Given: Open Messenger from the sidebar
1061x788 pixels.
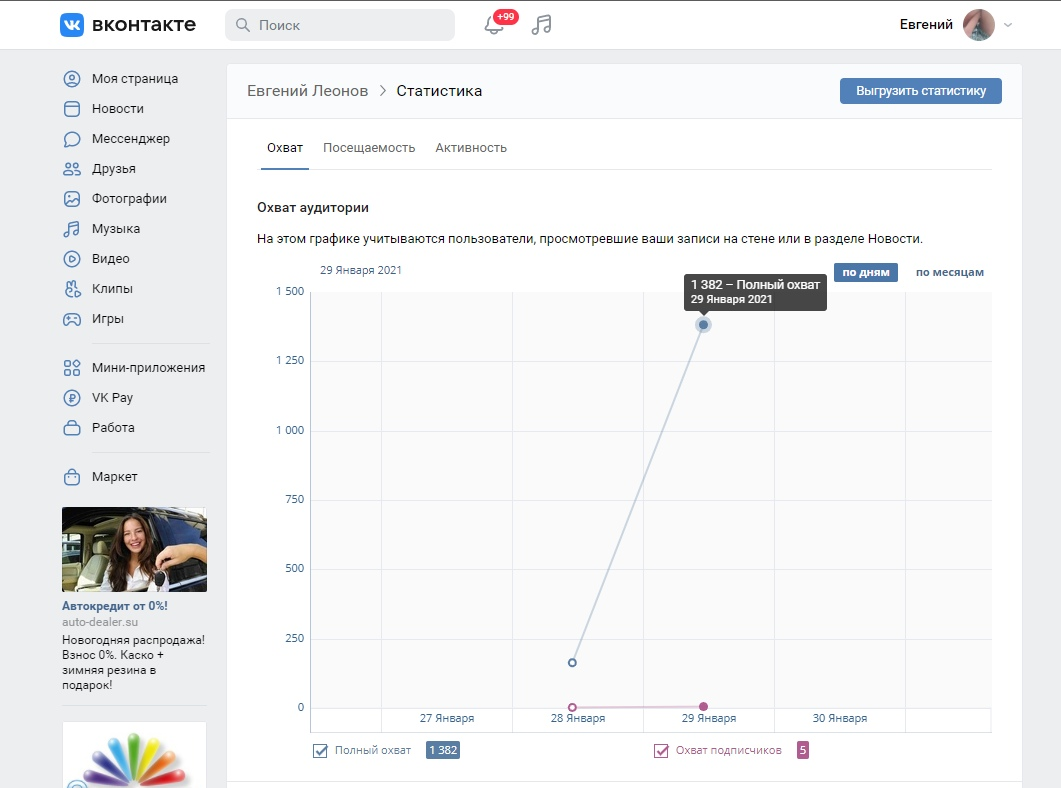Looking at the screenshot, I should pos(130,139).
